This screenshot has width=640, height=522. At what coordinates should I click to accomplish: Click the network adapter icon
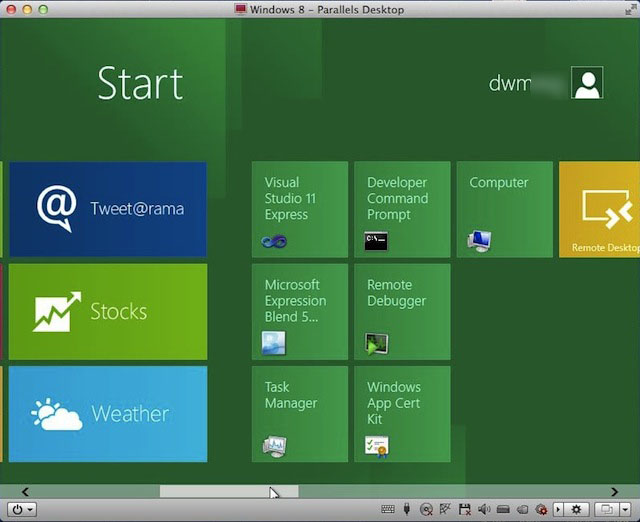(445, 509)
